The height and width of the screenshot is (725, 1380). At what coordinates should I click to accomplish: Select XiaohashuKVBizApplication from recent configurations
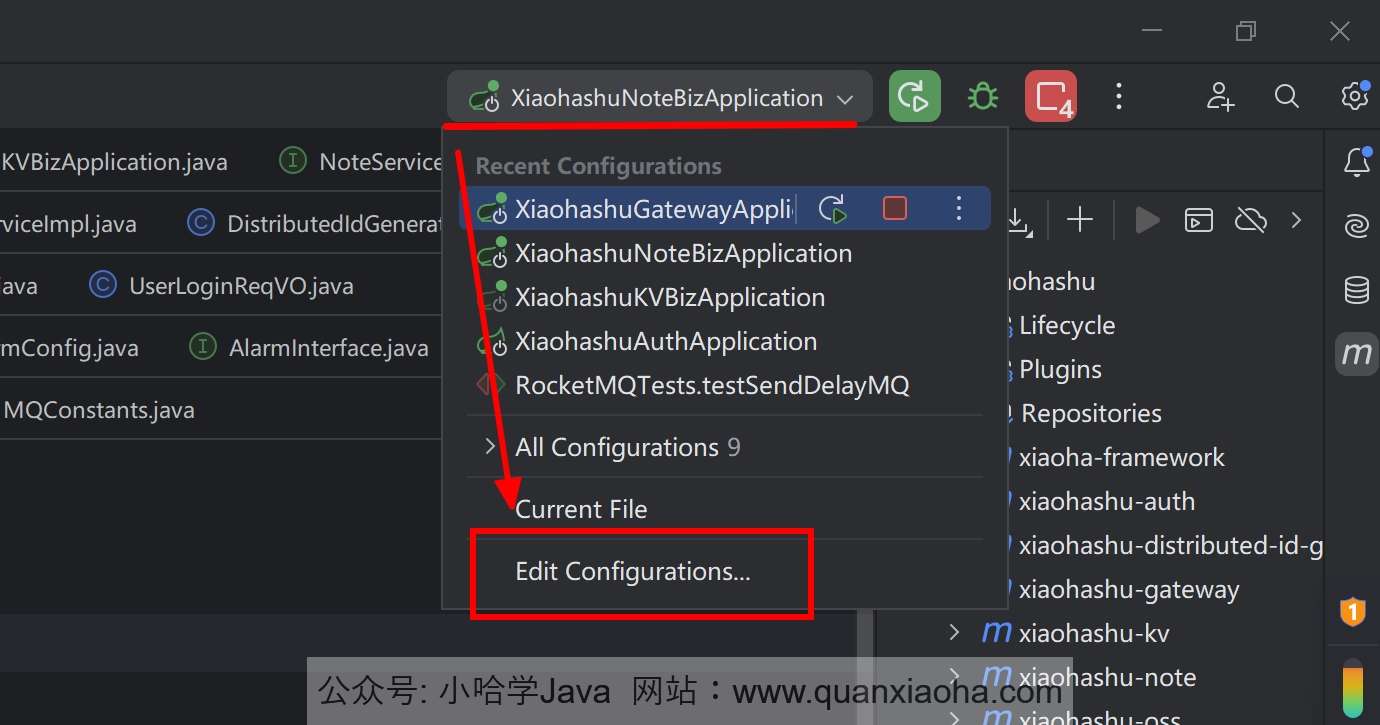pyautogui.click(x=669, y=298)
